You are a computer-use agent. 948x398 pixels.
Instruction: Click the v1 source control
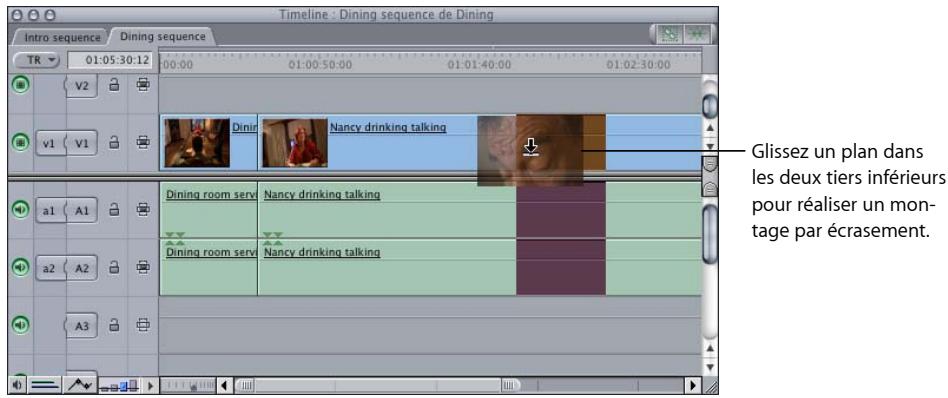tap(49, 144)
